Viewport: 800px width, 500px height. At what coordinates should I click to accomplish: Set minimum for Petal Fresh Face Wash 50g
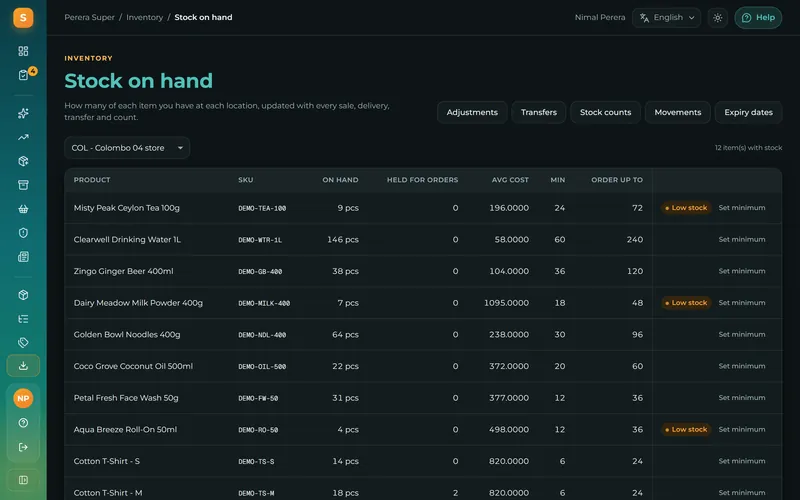(742, 397)
